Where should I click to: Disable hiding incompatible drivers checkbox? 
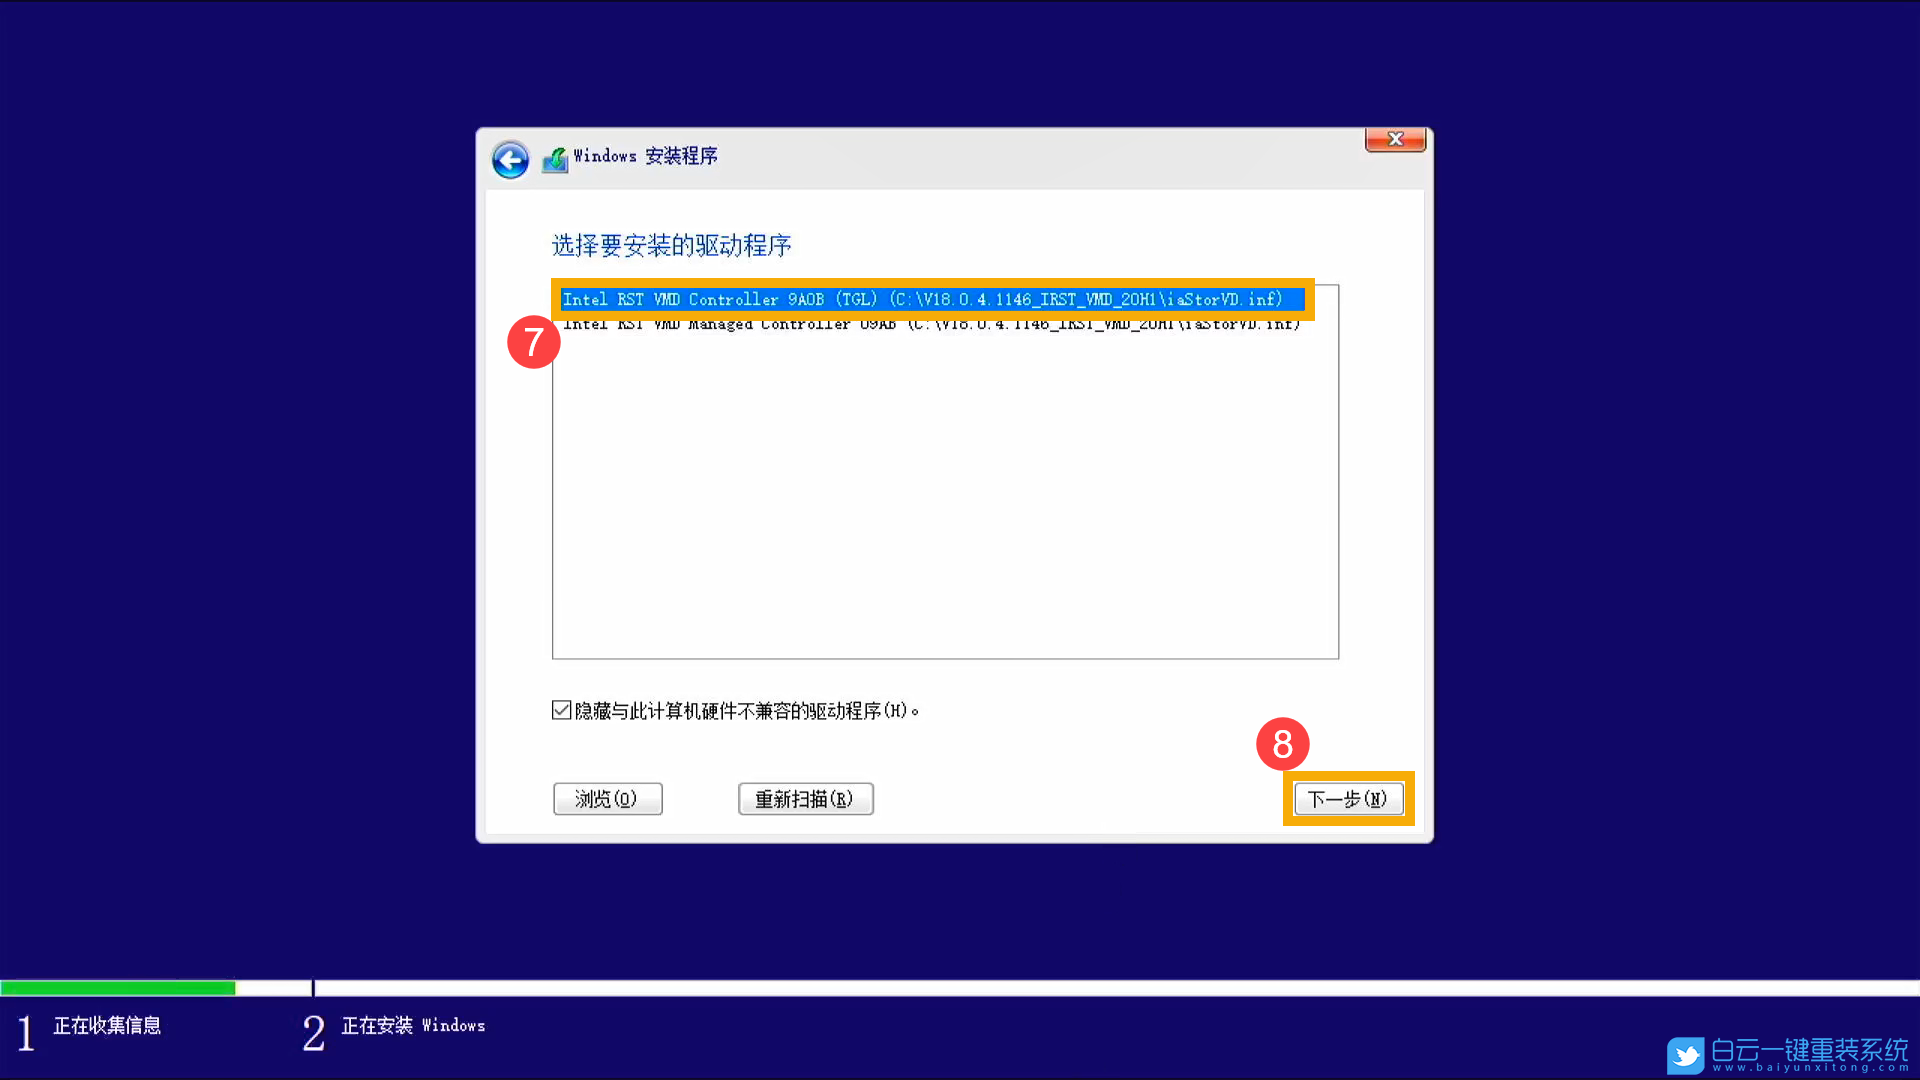[561, 710]
